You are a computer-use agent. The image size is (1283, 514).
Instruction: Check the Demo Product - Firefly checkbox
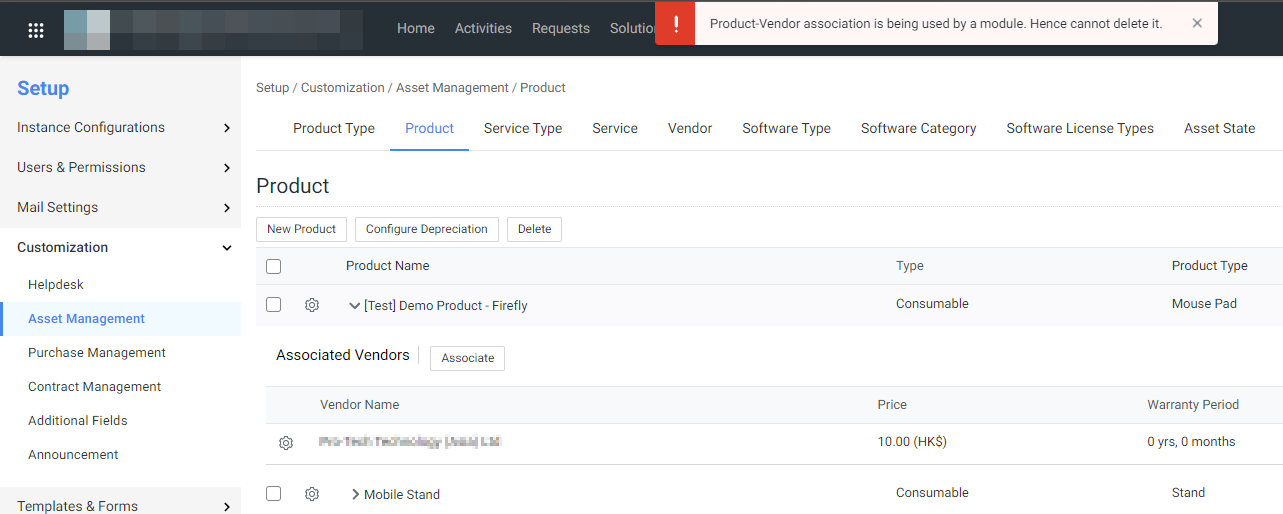tap(274, 304)
